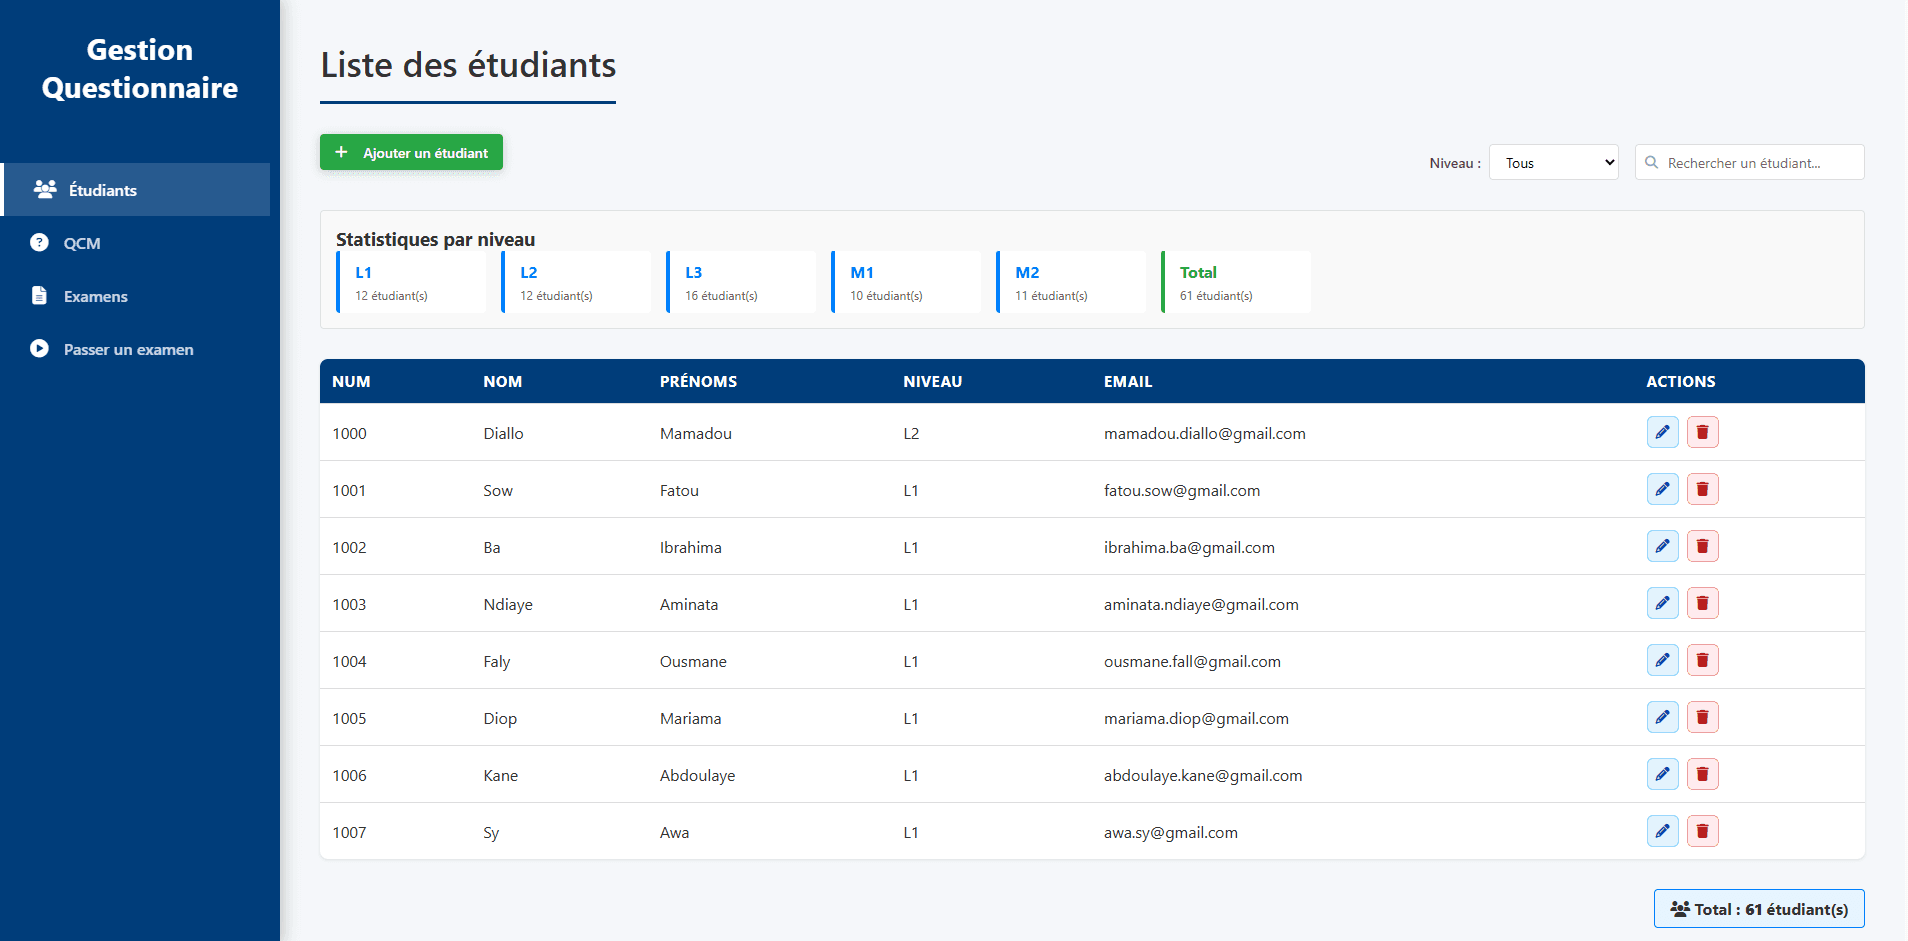The height and width of the screenshot is (941, 1908).
Task: Select the M1 statistics card
Action: [906, 282]
